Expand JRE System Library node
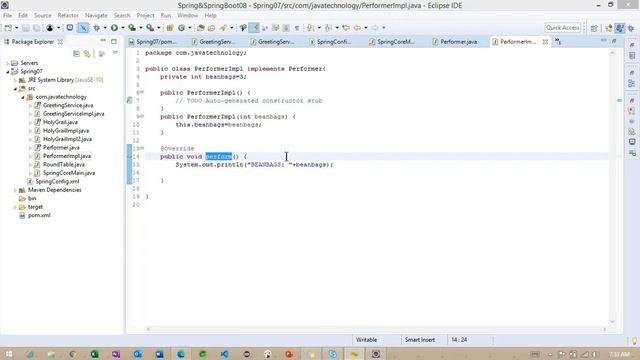This screenshot has width=640, height=360. tap(15, 80)
